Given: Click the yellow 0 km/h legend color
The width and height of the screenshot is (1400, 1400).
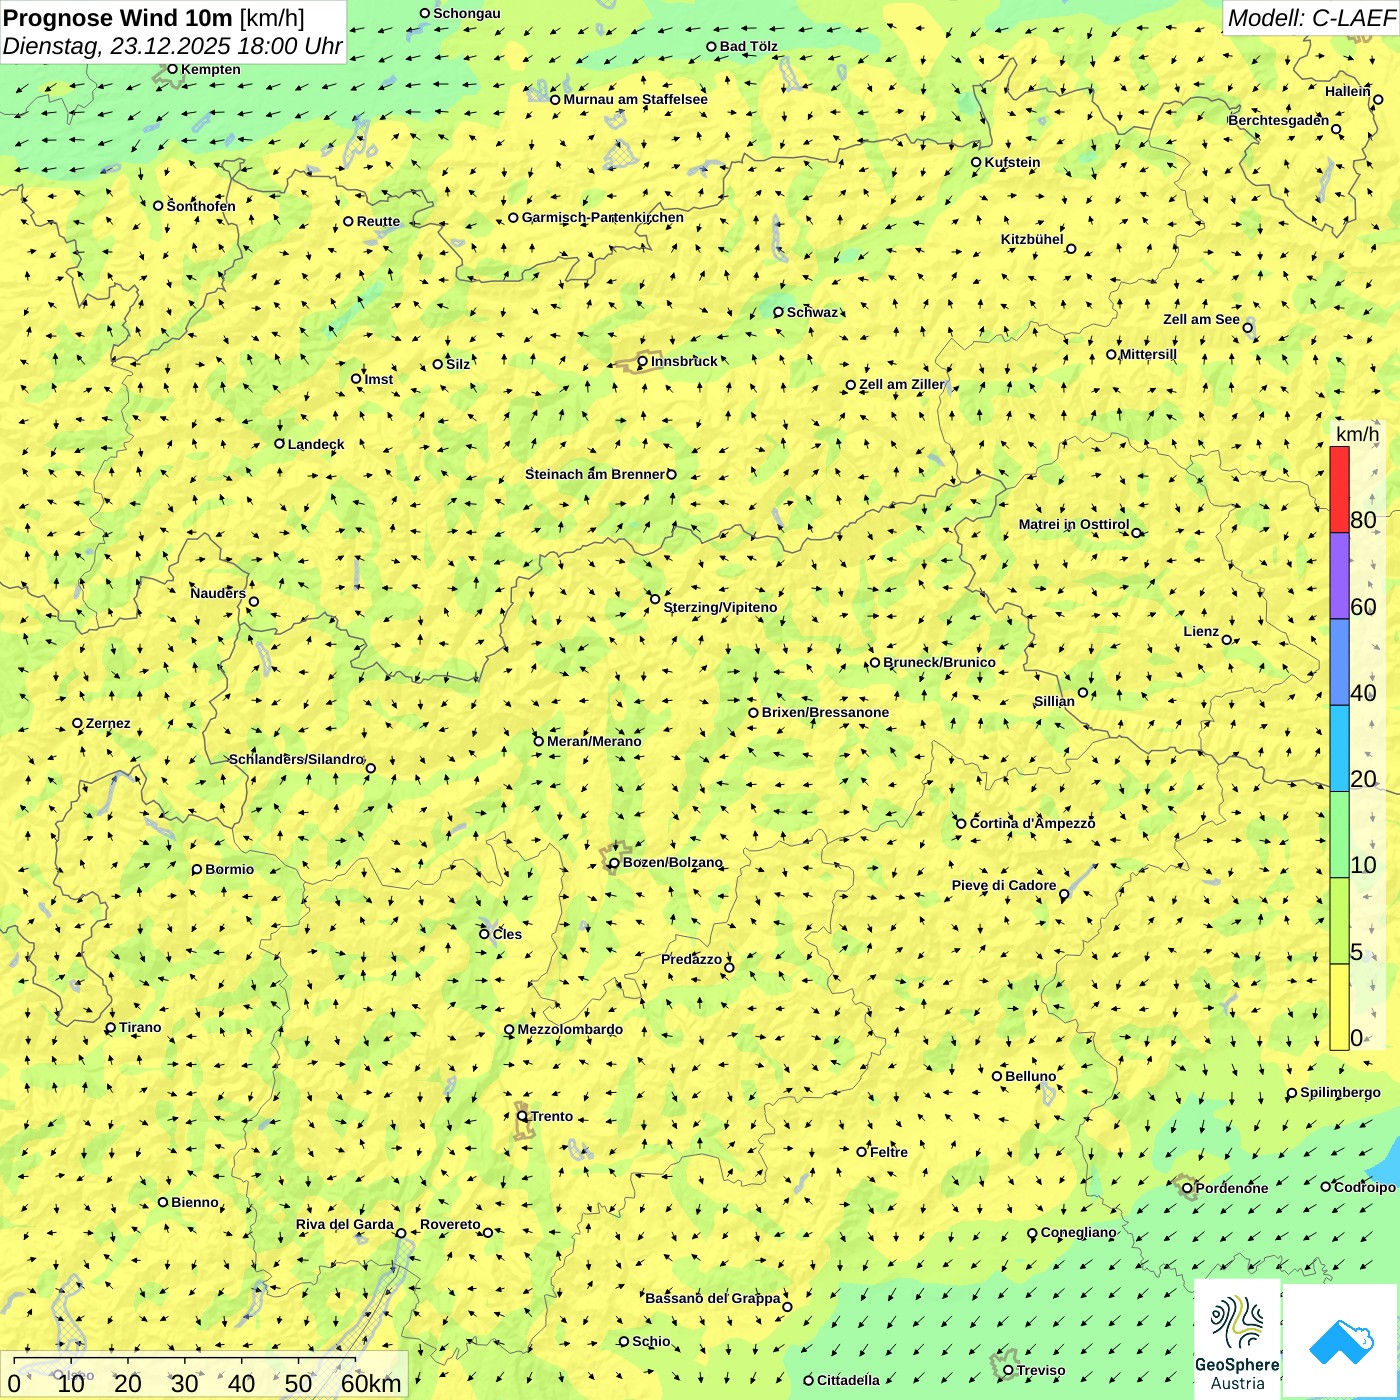Looking at the screenshot, I should click(x=1339, y=1007).
